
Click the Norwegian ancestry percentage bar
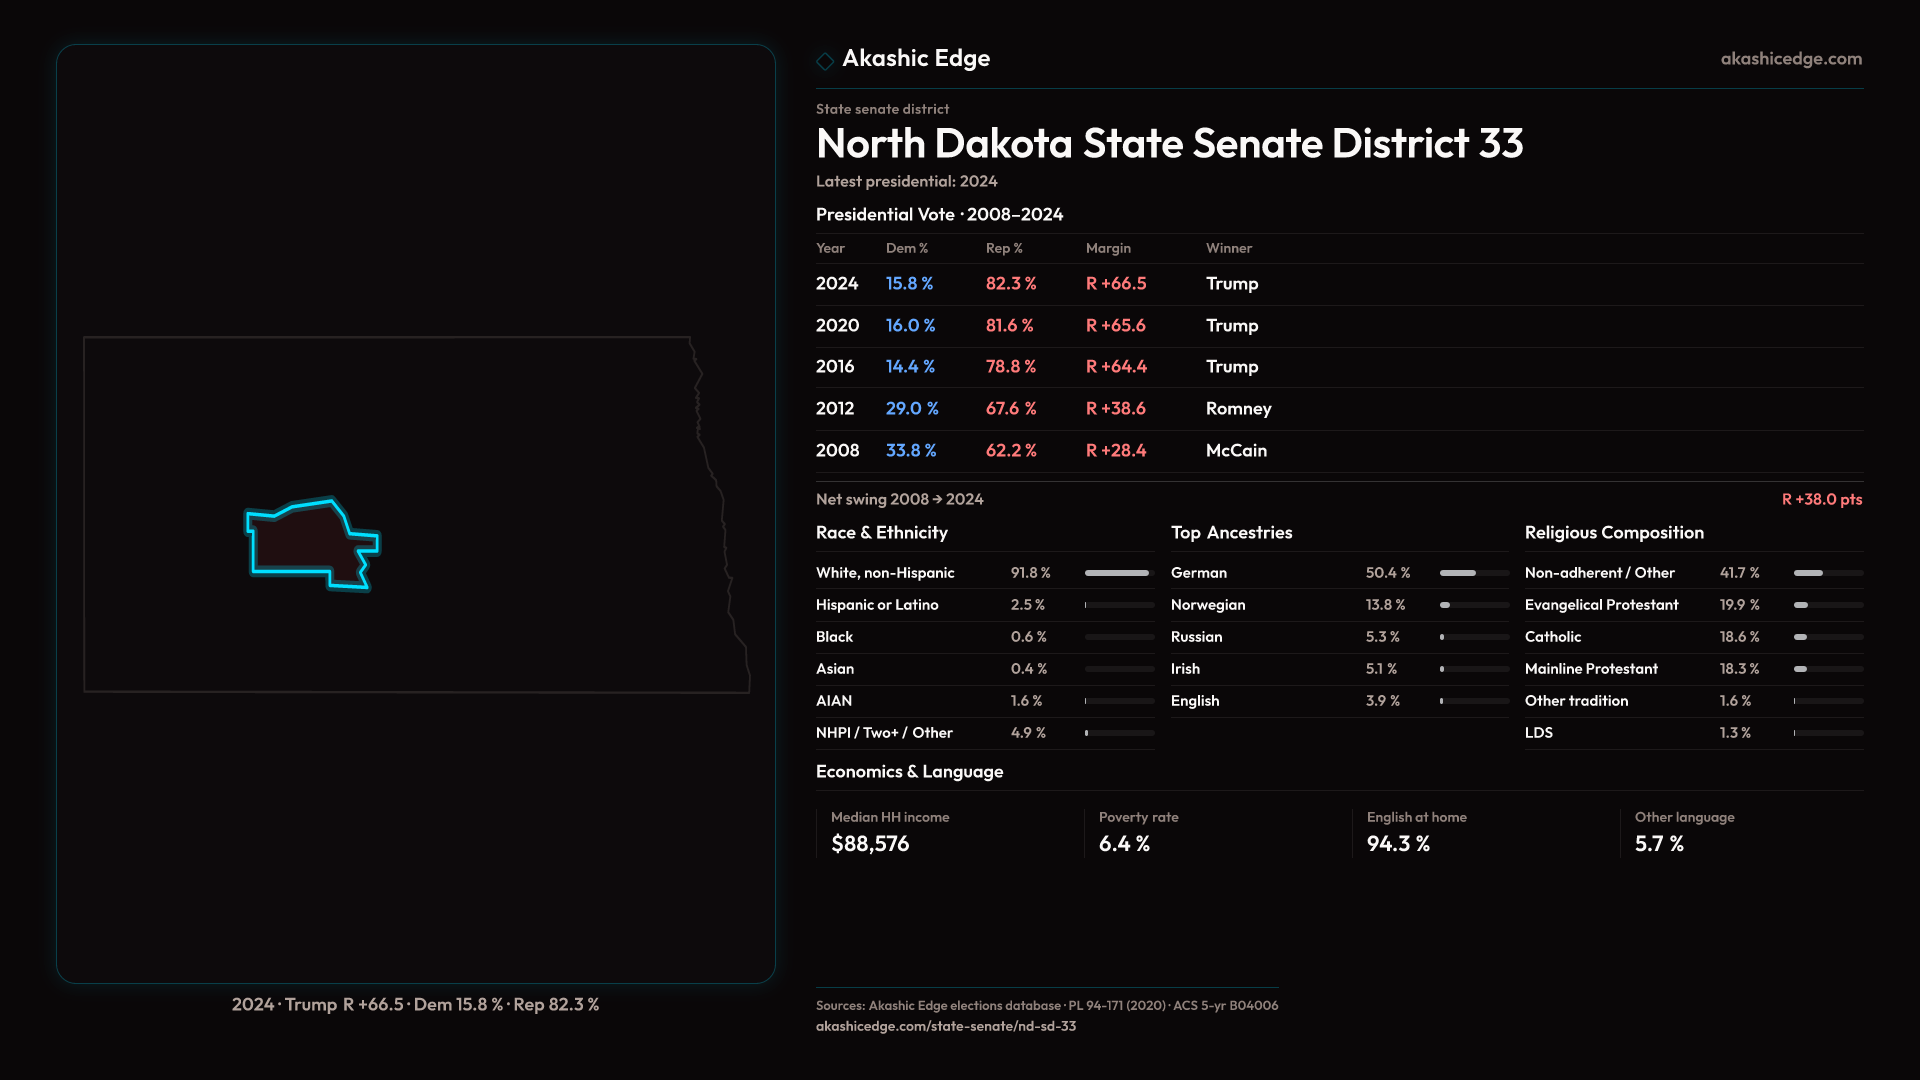[1473, 605]
